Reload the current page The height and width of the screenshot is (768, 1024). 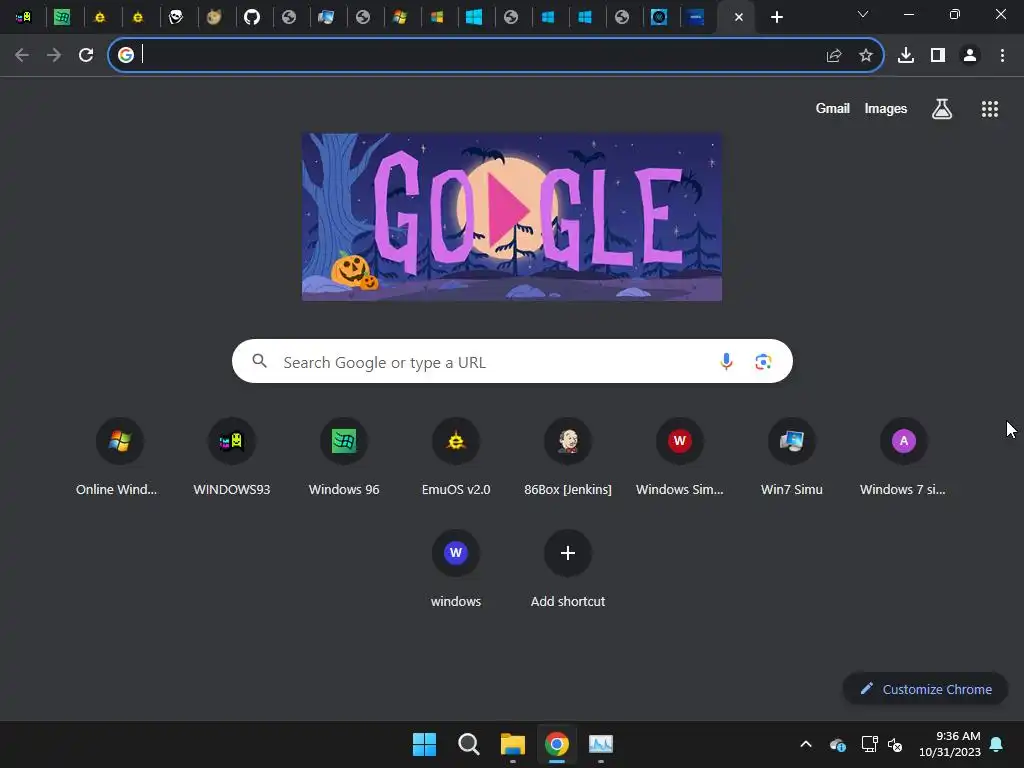click(x=86, y=55)
